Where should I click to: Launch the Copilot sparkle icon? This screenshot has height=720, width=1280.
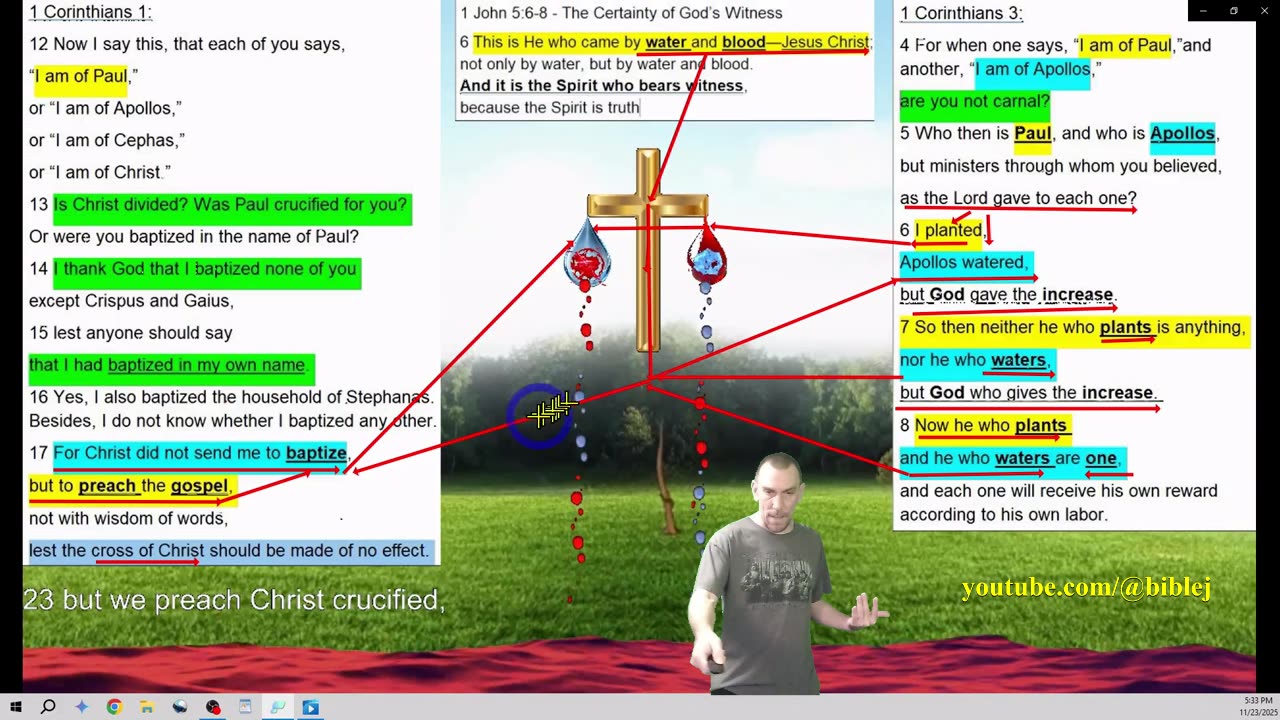point(81,707)
